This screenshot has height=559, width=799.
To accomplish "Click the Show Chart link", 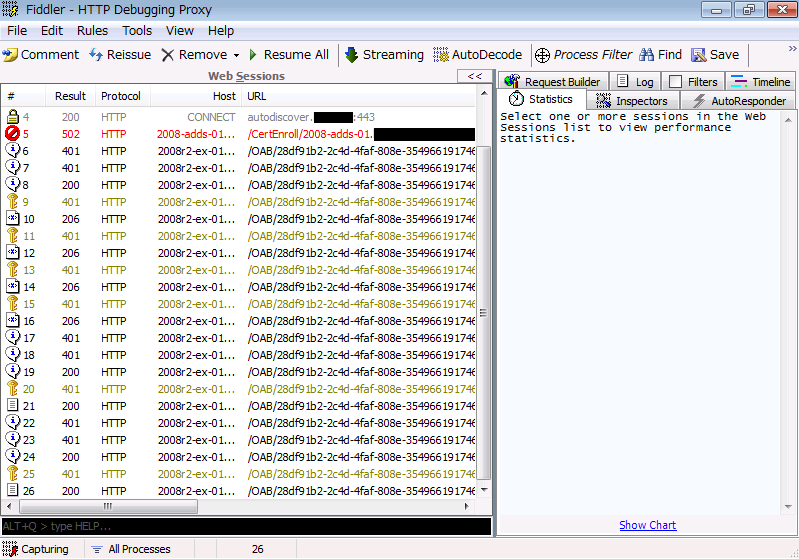I will pyautogui.click(x=648, y=525).
